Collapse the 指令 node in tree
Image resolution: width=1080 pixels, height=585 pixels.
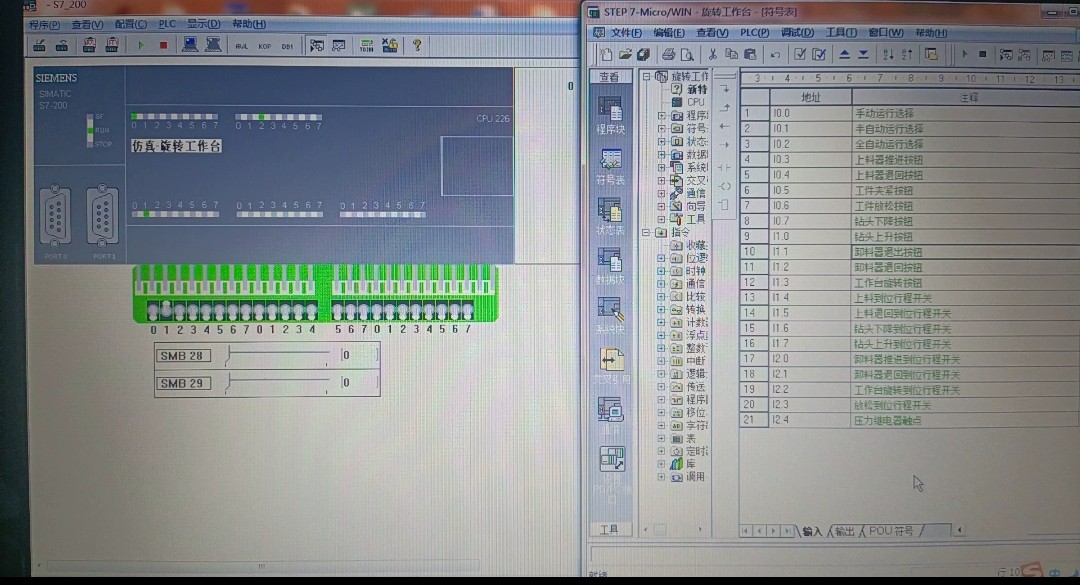(646, 232)
